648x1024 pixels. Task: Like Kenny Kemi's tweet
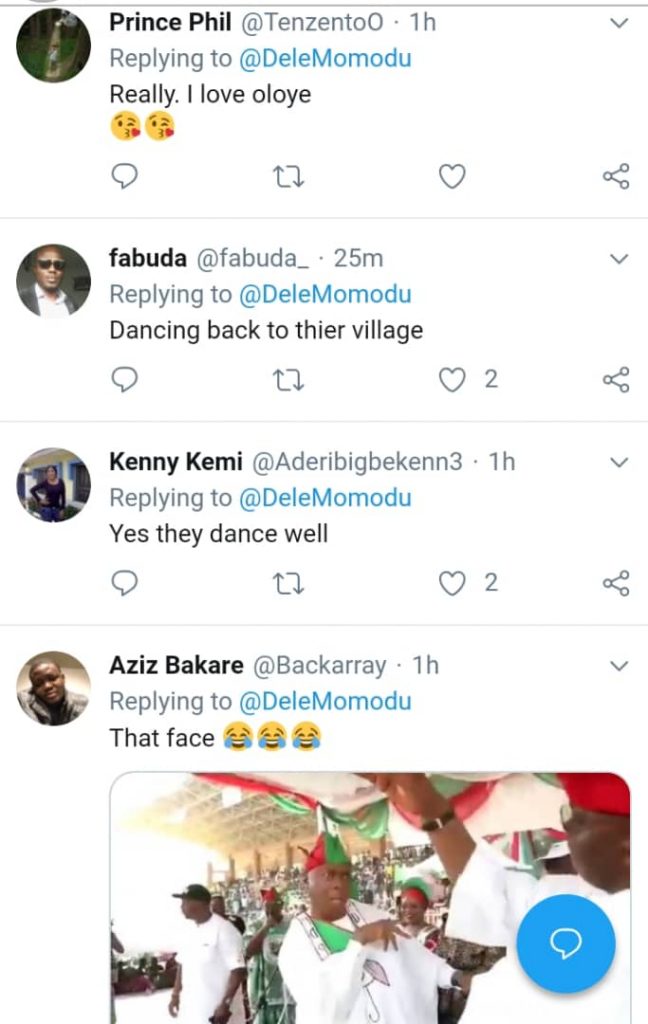tap(453, 583)
